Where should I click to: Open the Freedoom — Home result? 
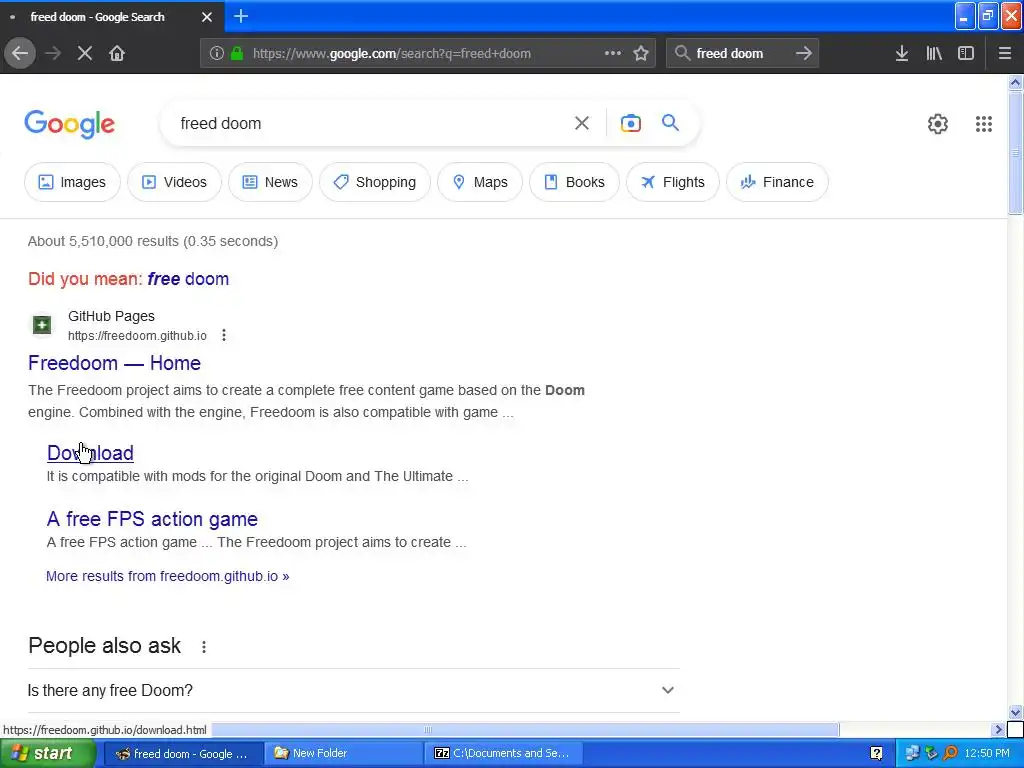tap(114, 363)
